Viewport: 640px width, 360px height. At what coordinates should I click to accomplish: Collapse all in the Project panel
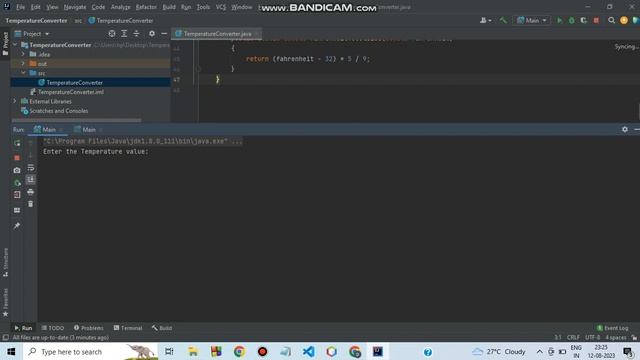coord(136,33)
